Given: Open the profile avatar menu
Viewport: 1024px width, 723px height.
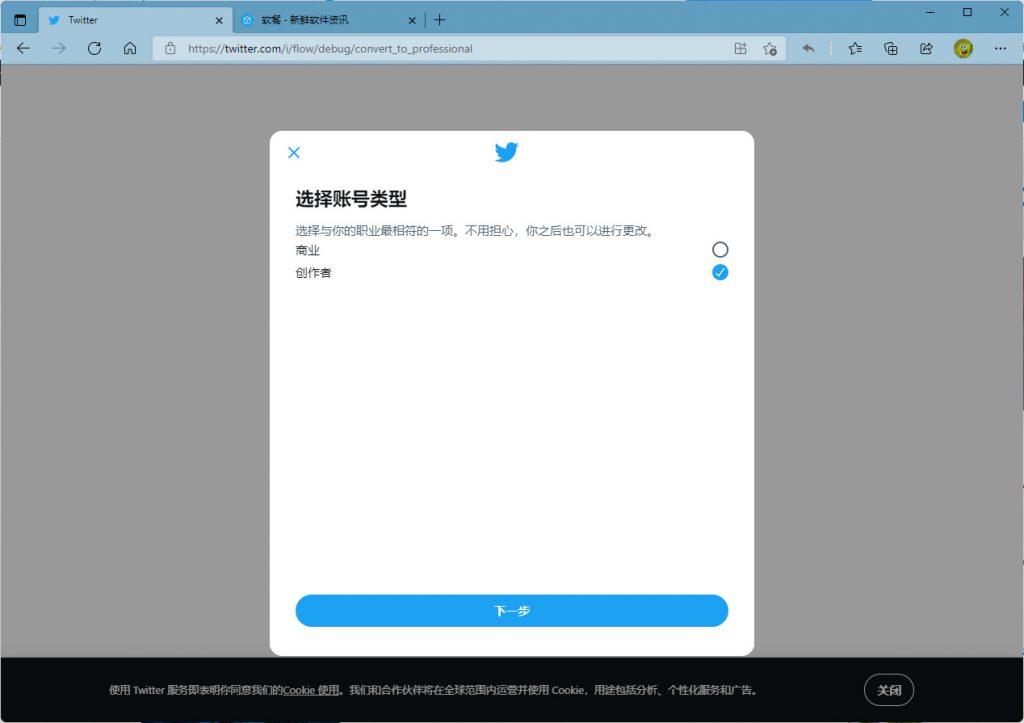Looking at the screenshot, I should click(x=963, y=48).
